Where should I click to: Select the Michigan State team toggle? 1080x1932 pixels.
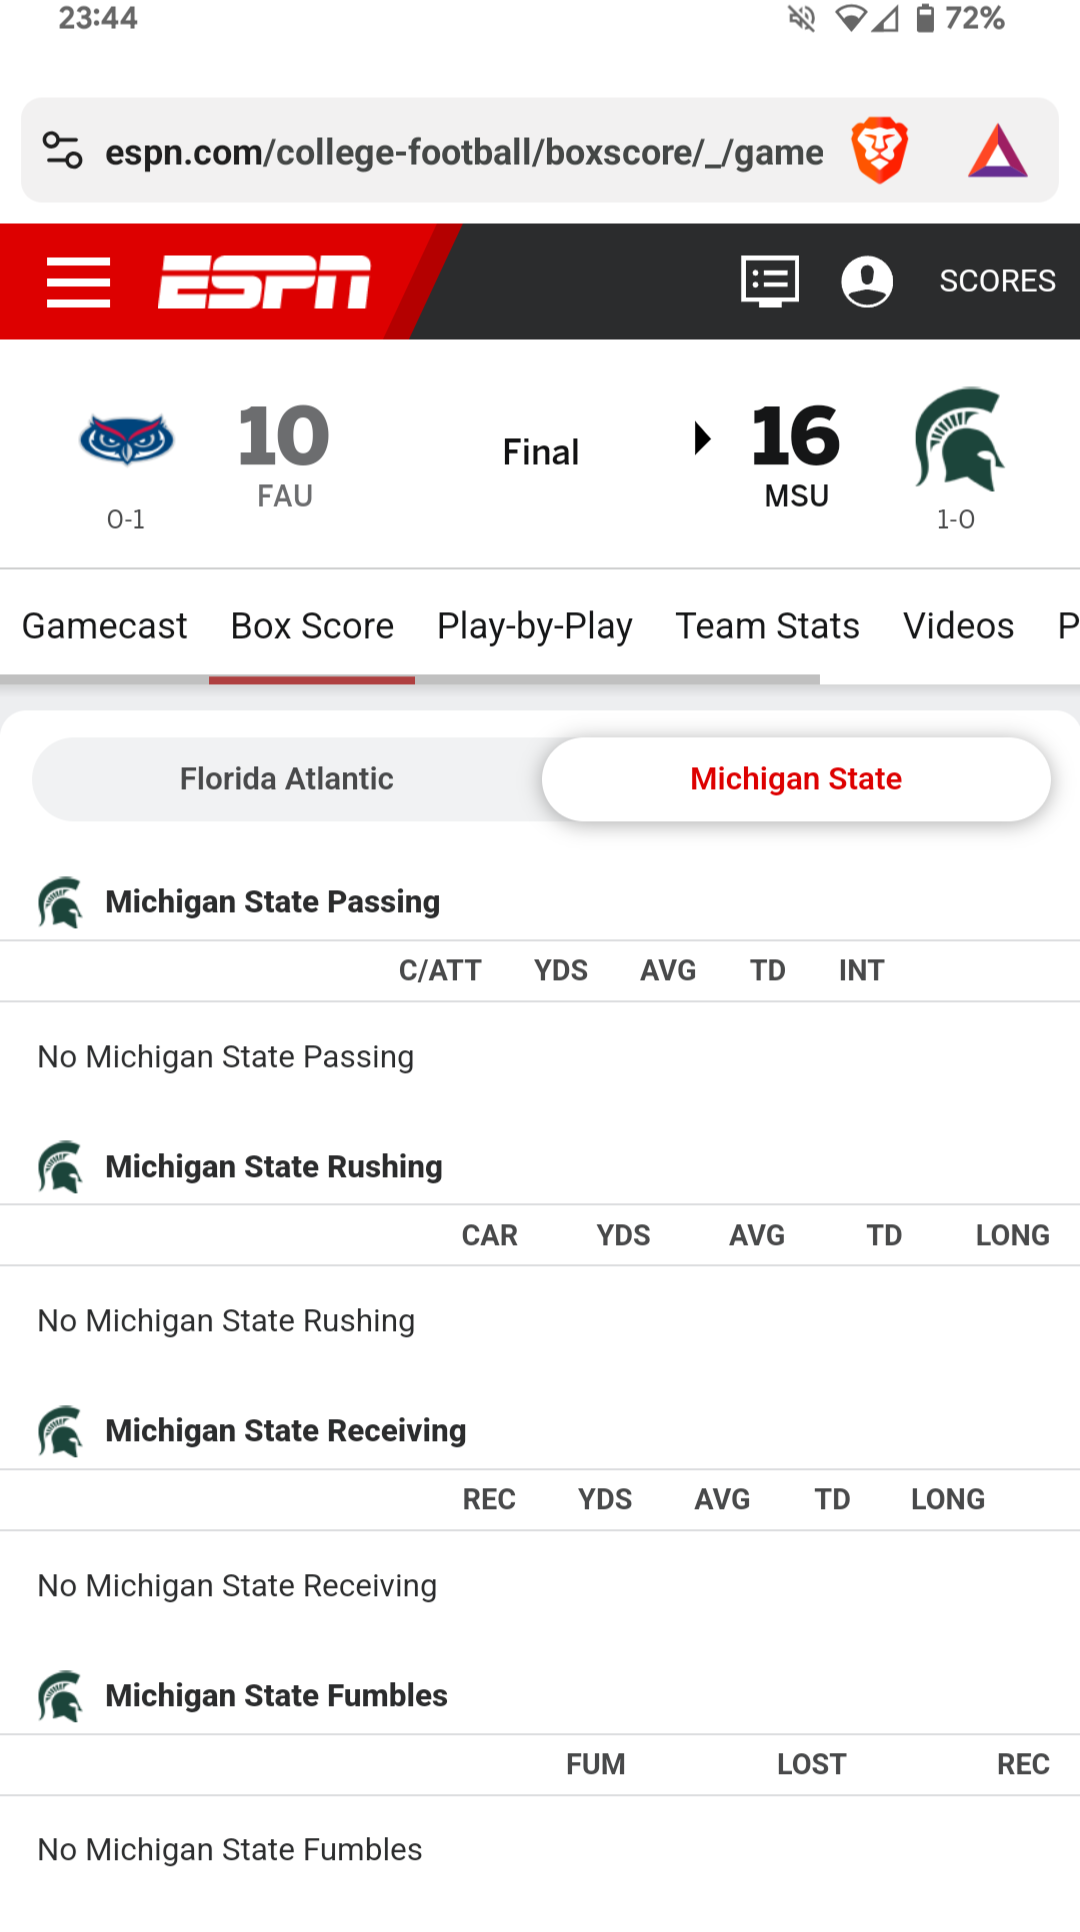pos(796,779)
